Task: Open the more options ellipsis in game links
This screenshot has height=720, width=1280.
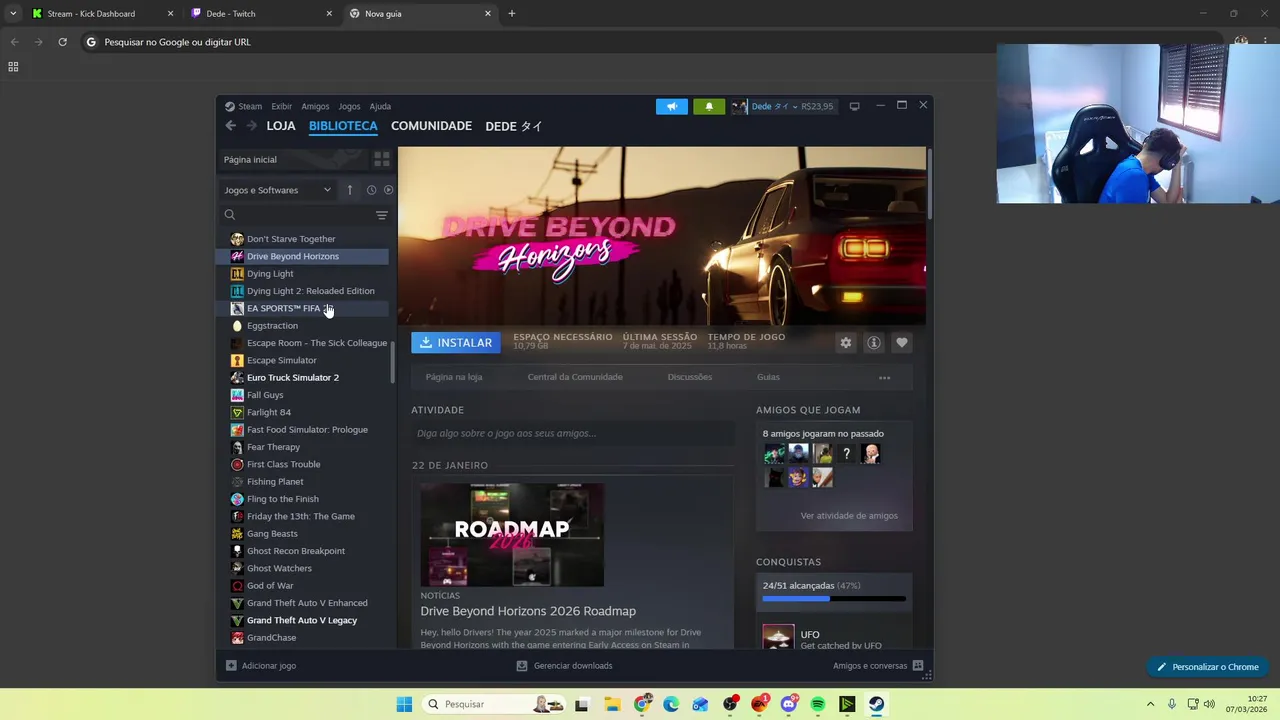Action: [x=884, y=378]
